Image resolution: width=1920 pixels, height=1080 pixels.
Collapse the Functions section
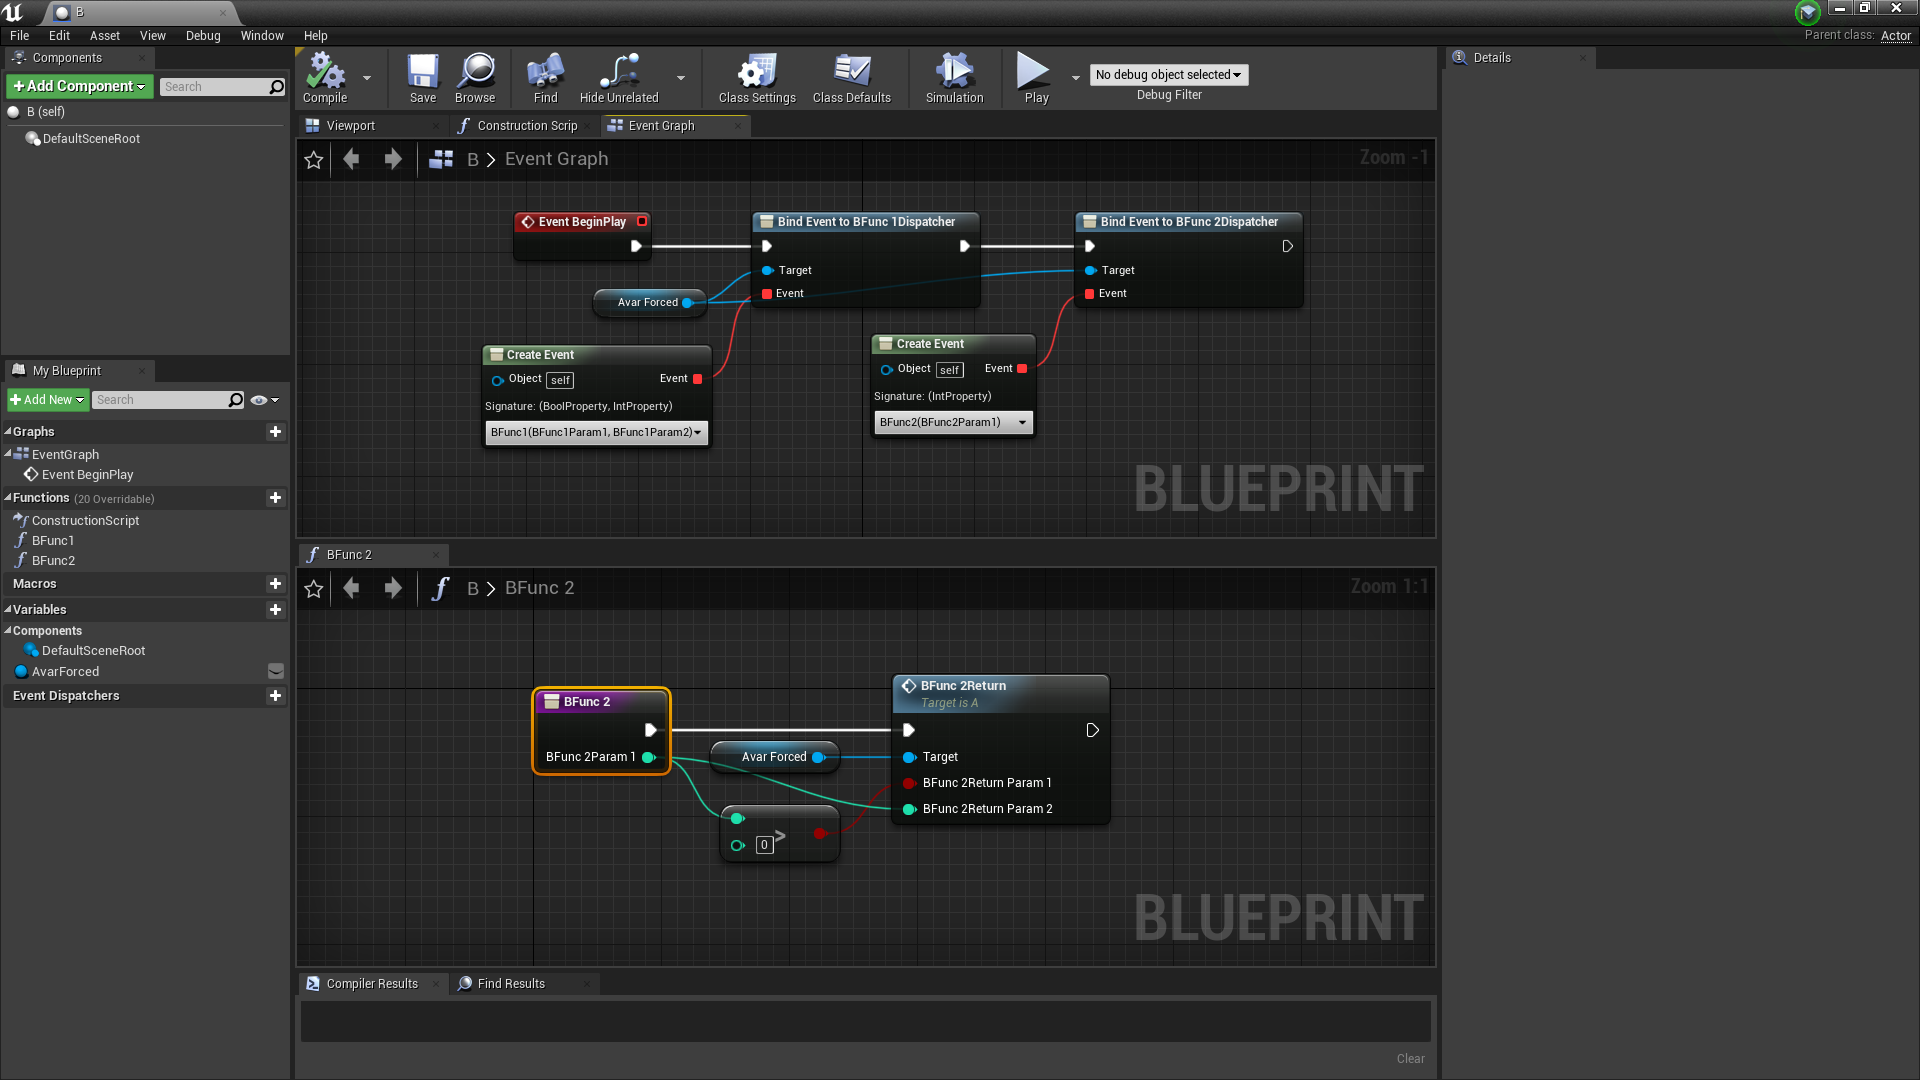tap(8, 498)
